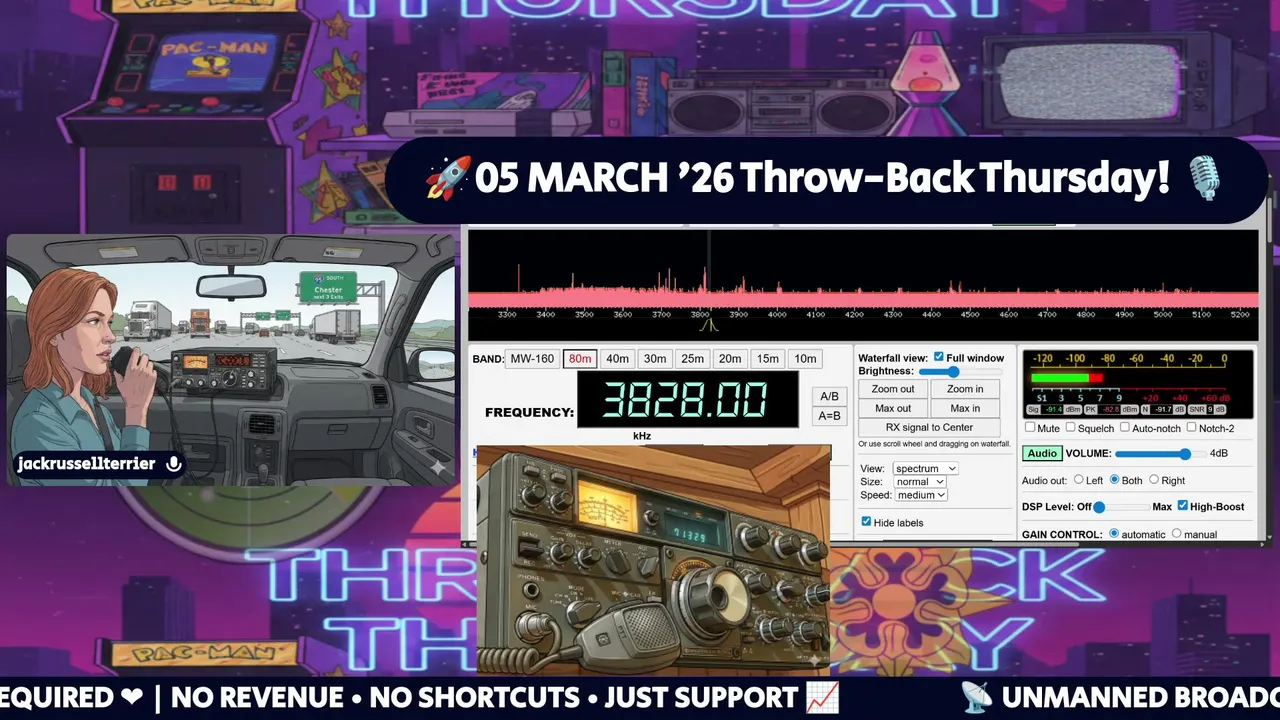The width and height of the screenshot is (1280, 720).
Task: Click the -91.4 dBm Sig readout
Action: pos(1054,410)
